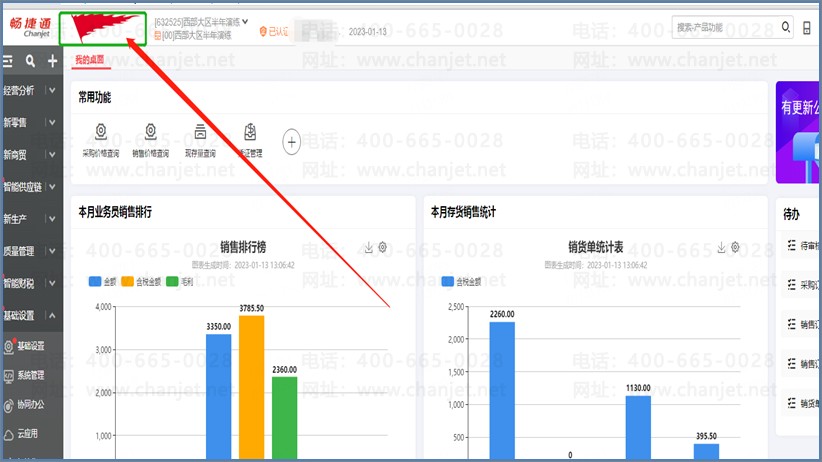Click the blue 3350.00 bar
This screenshot has height=462, width=822.
(219, 396)
